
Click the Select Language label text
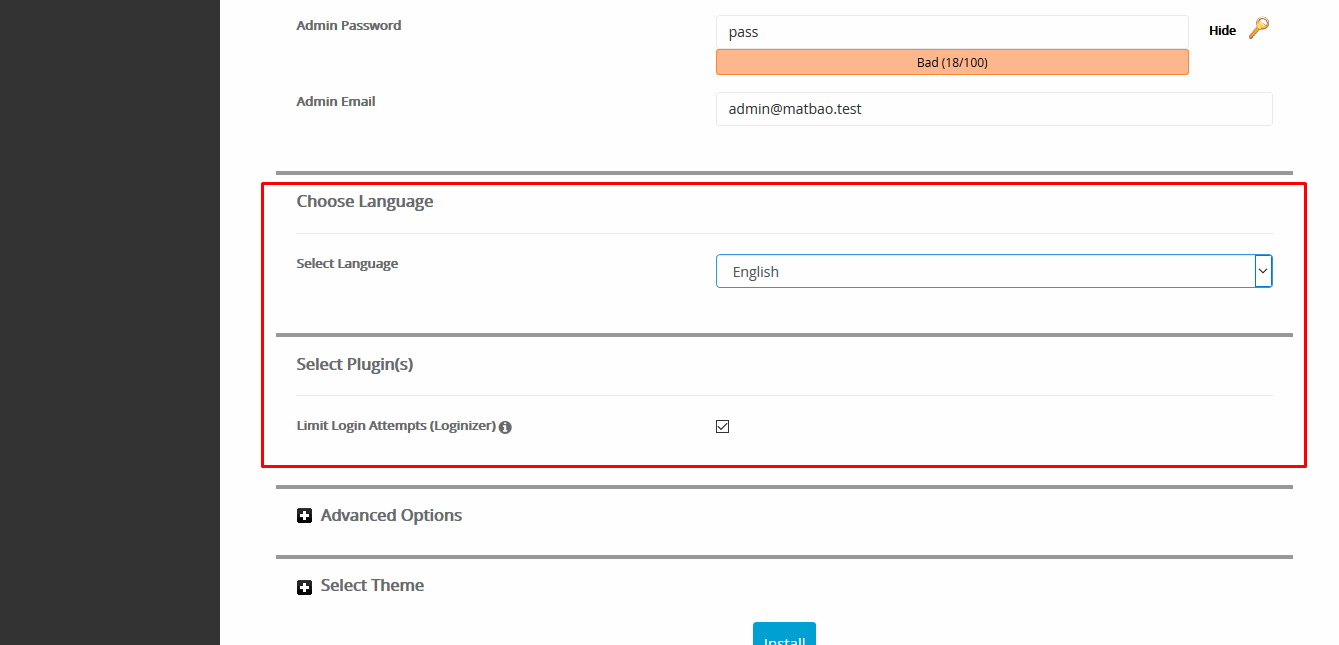pyautogui.click(x=347, y=264)
